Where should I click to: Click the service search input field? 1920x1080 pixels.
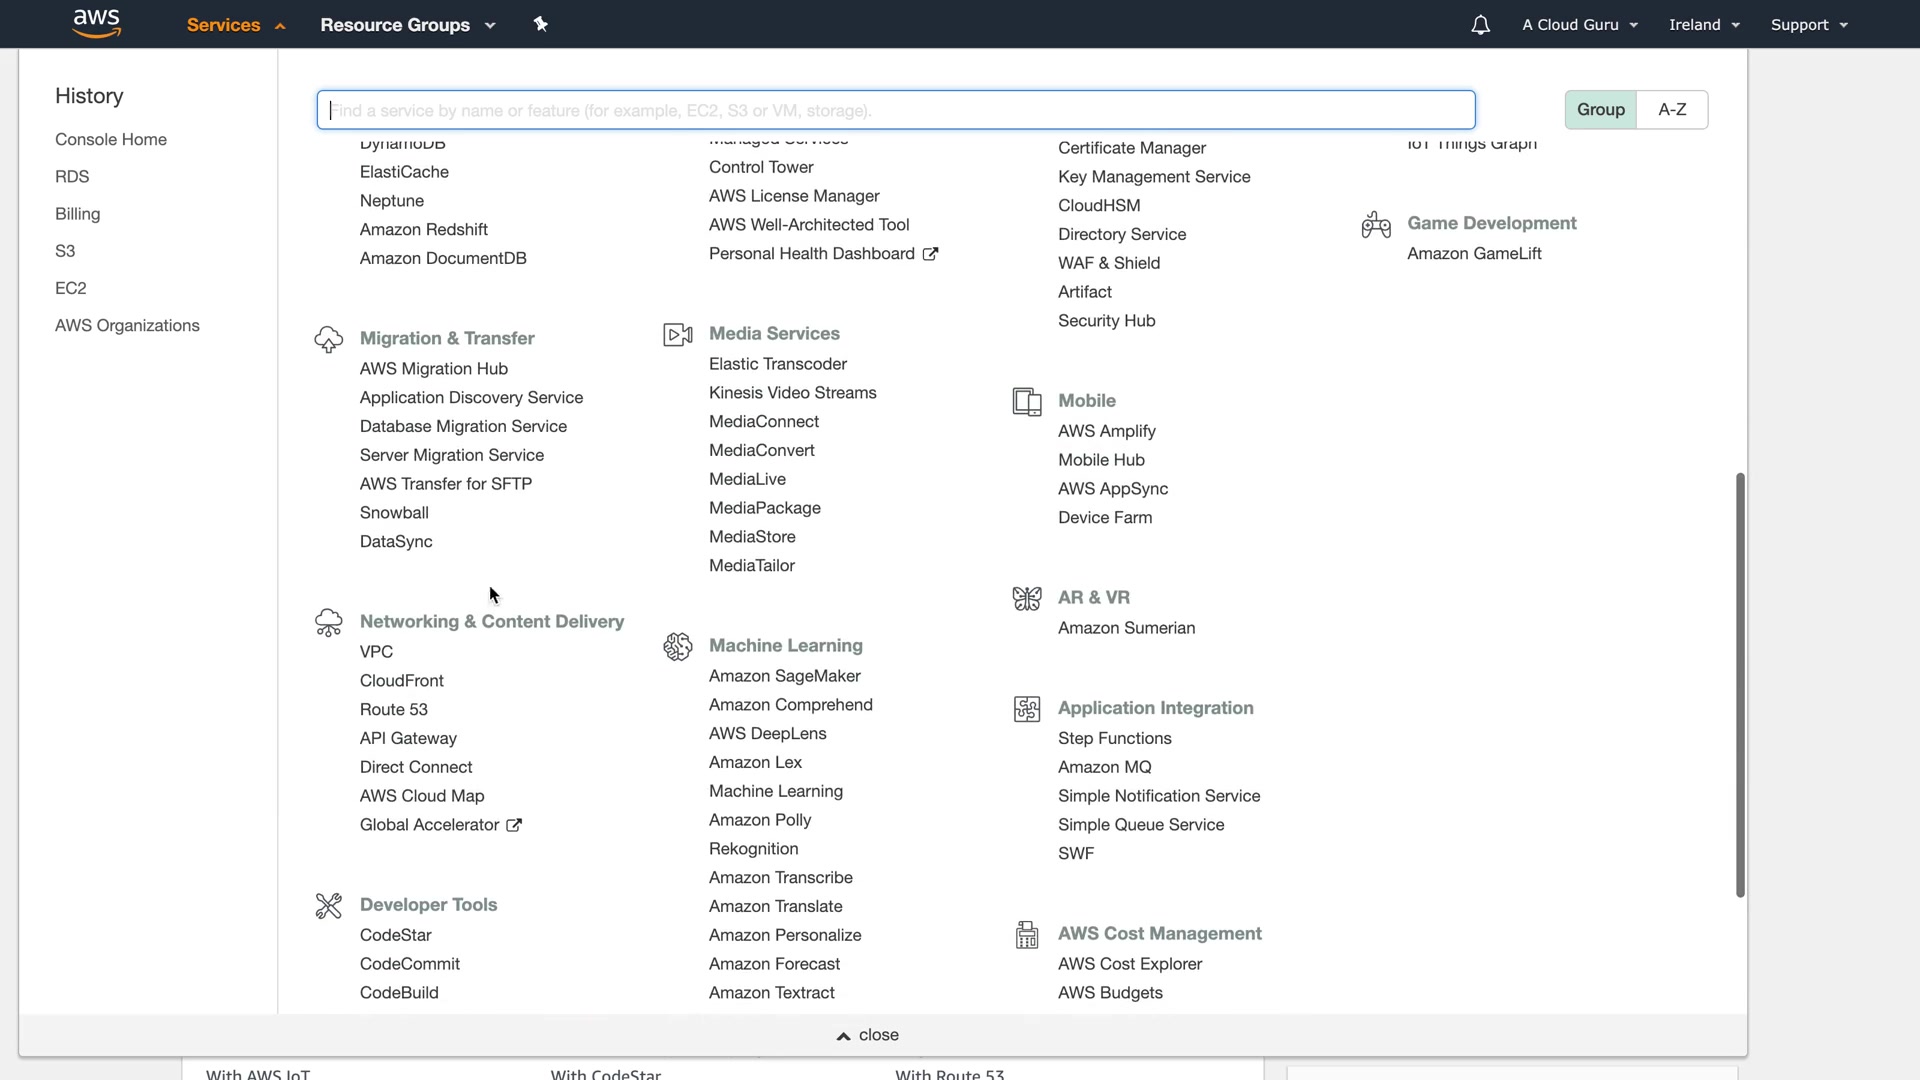click(x=896, y=110)
